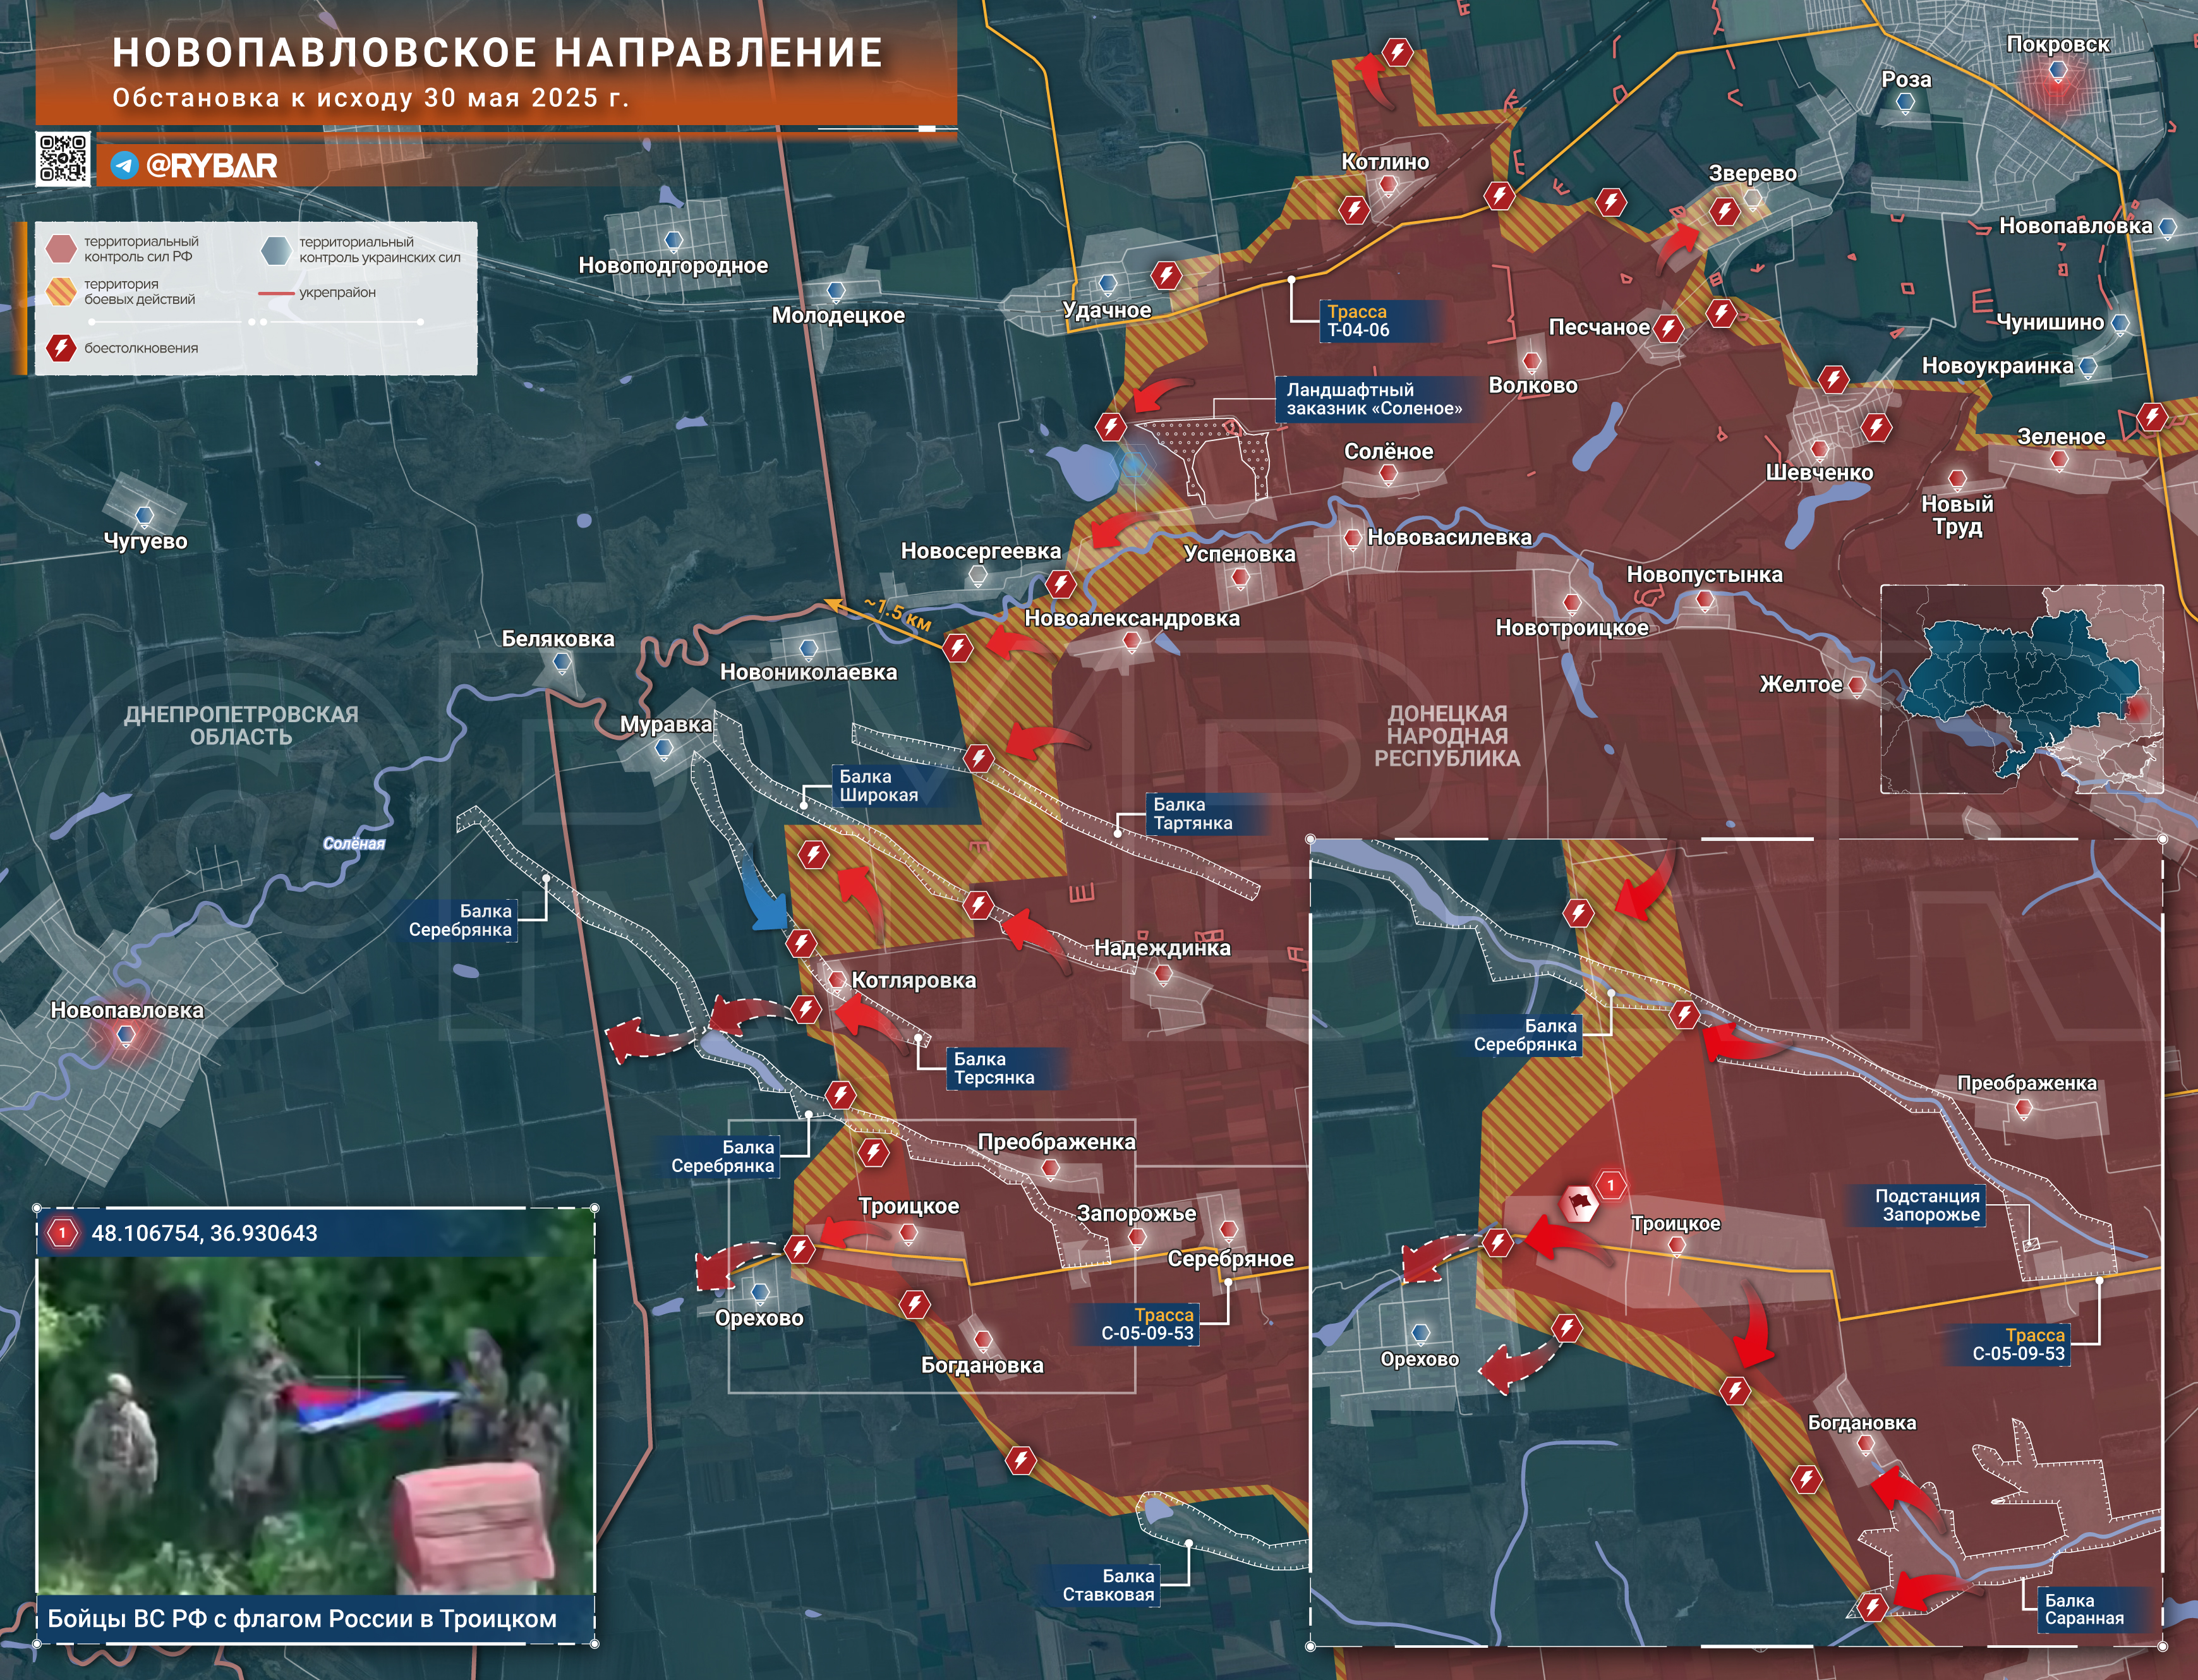Select the blue marker at Новопавловка city
Viewport: 2198px width, 1680px height.
tap(126, 1035)
